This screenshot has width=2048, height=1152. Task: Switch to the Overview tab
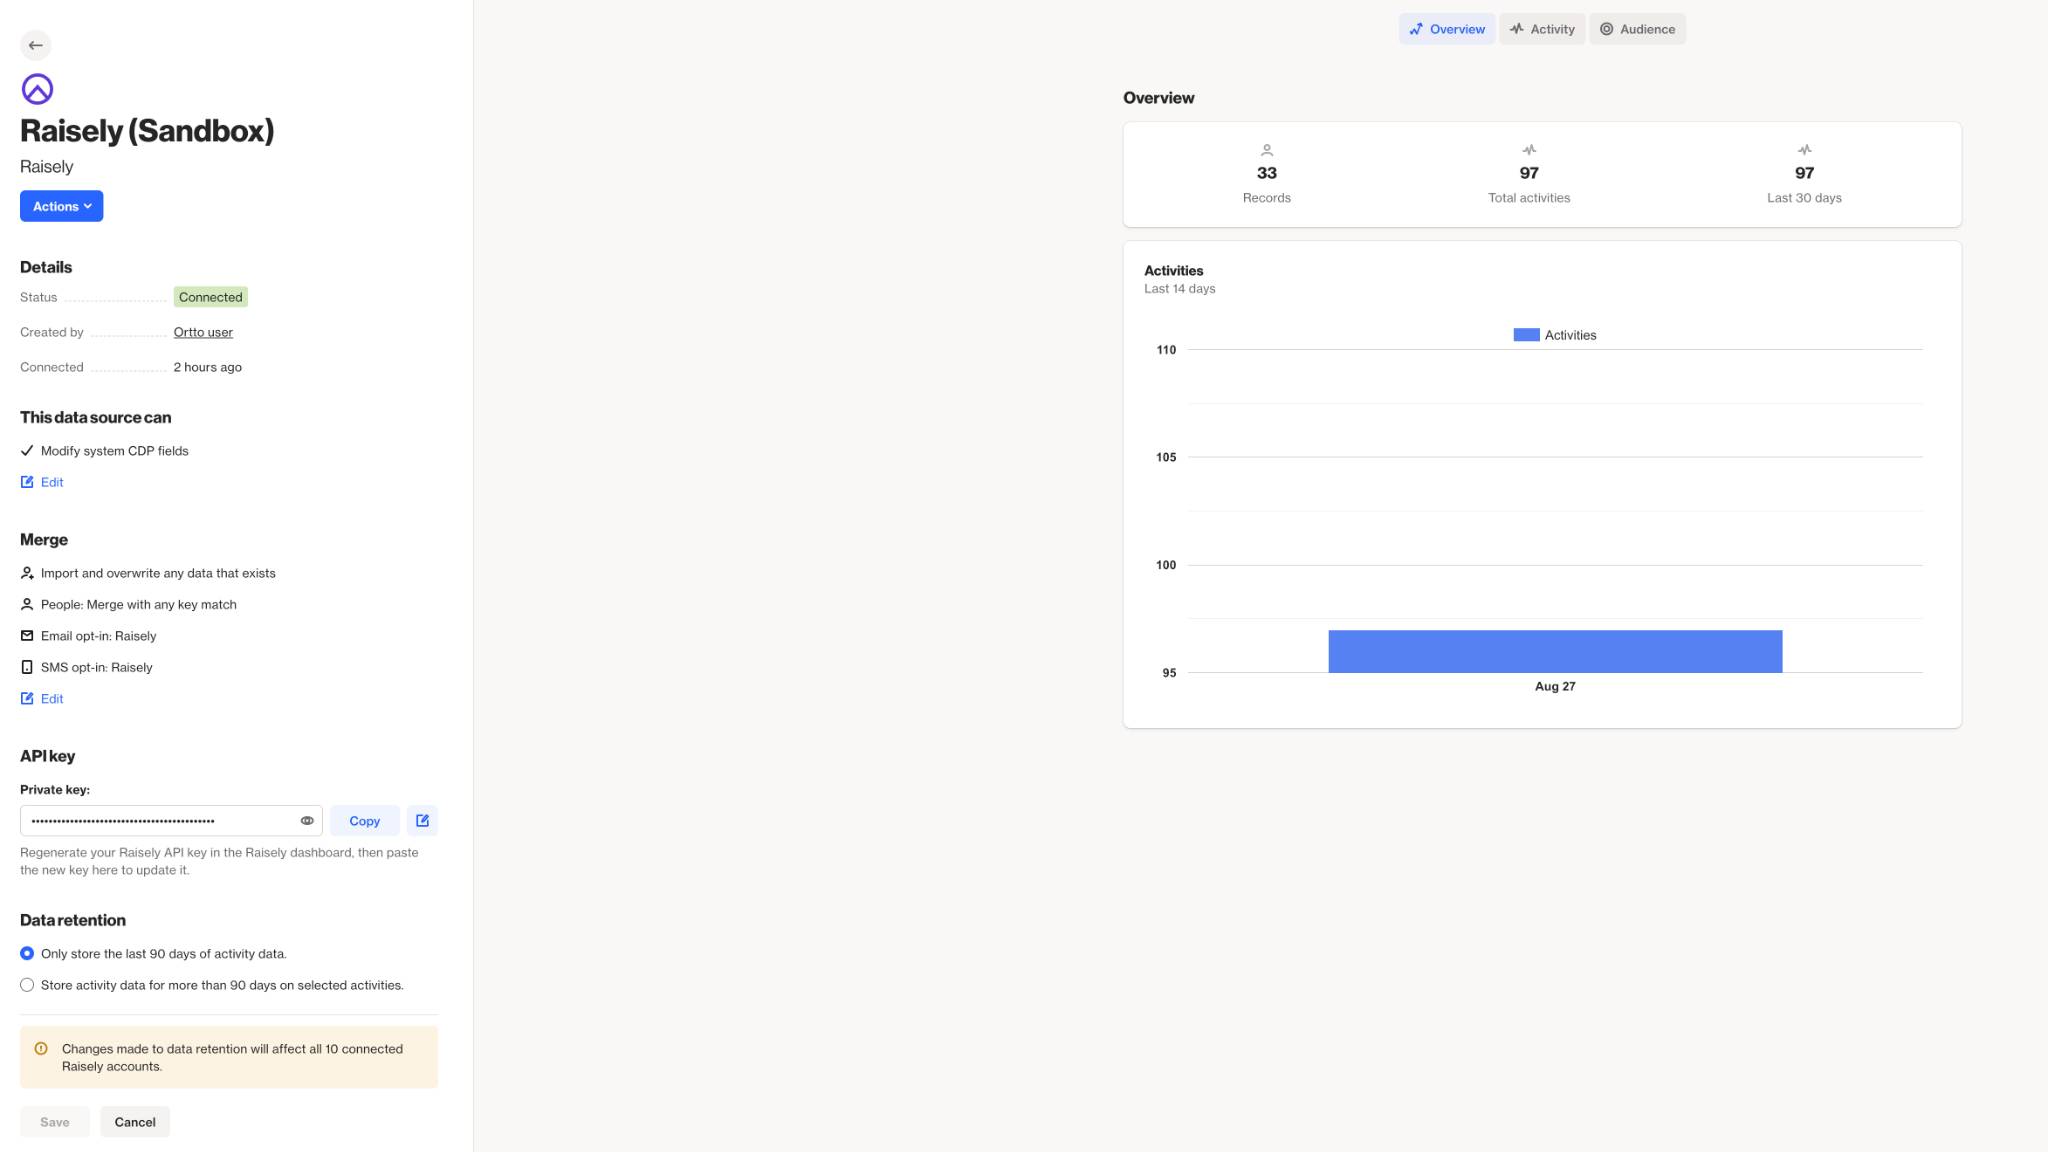coord(1447,29)
